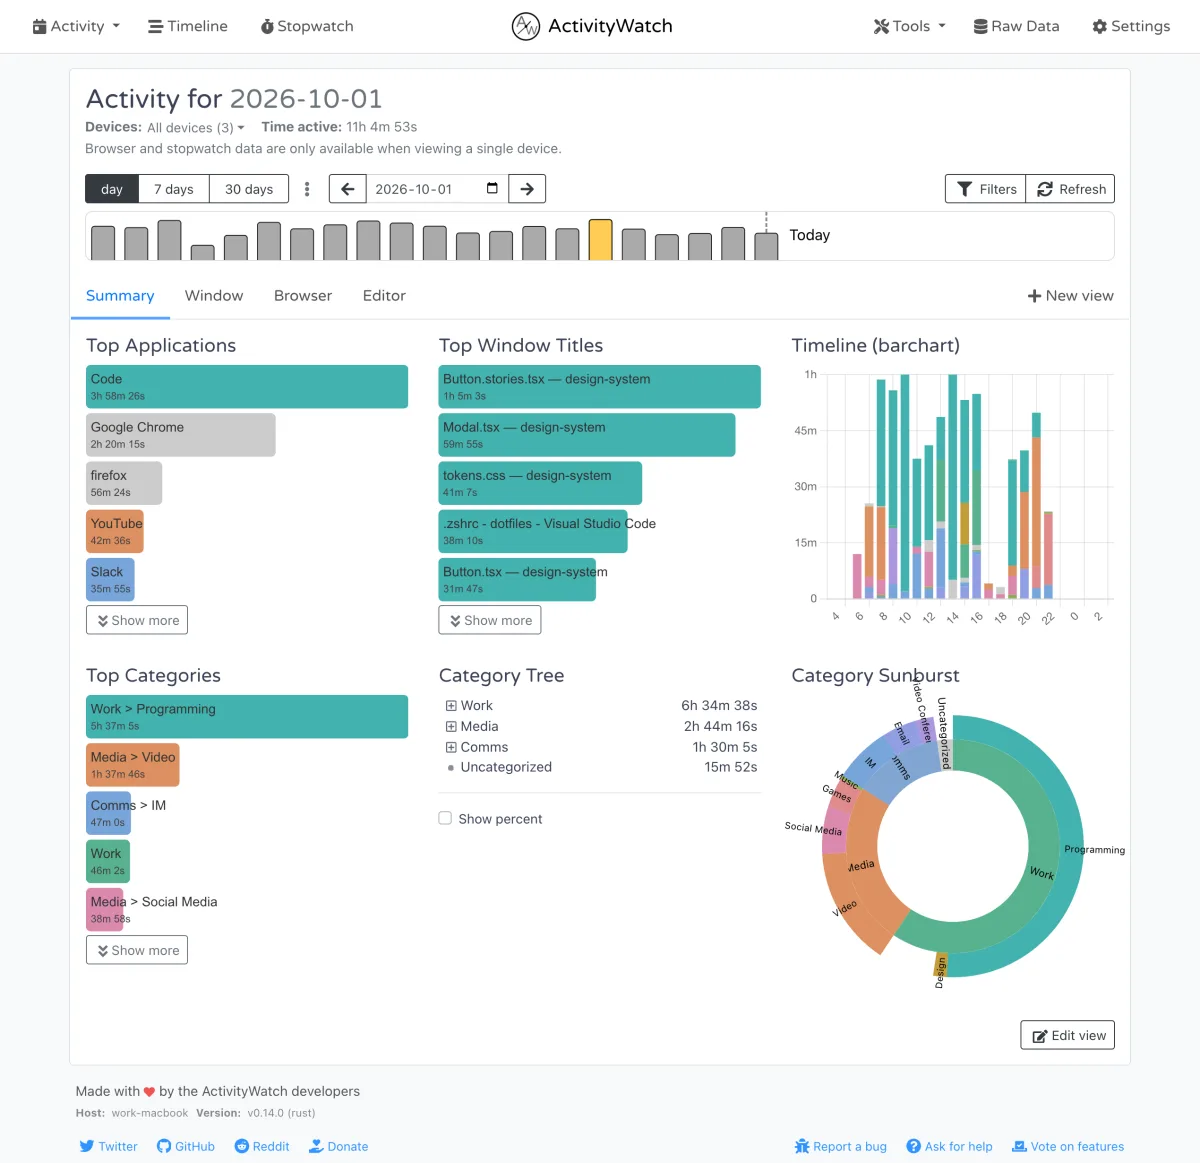The image size is (1200, 1163).
Task: Click the YouTube application bar
Action: pos(115,531)
